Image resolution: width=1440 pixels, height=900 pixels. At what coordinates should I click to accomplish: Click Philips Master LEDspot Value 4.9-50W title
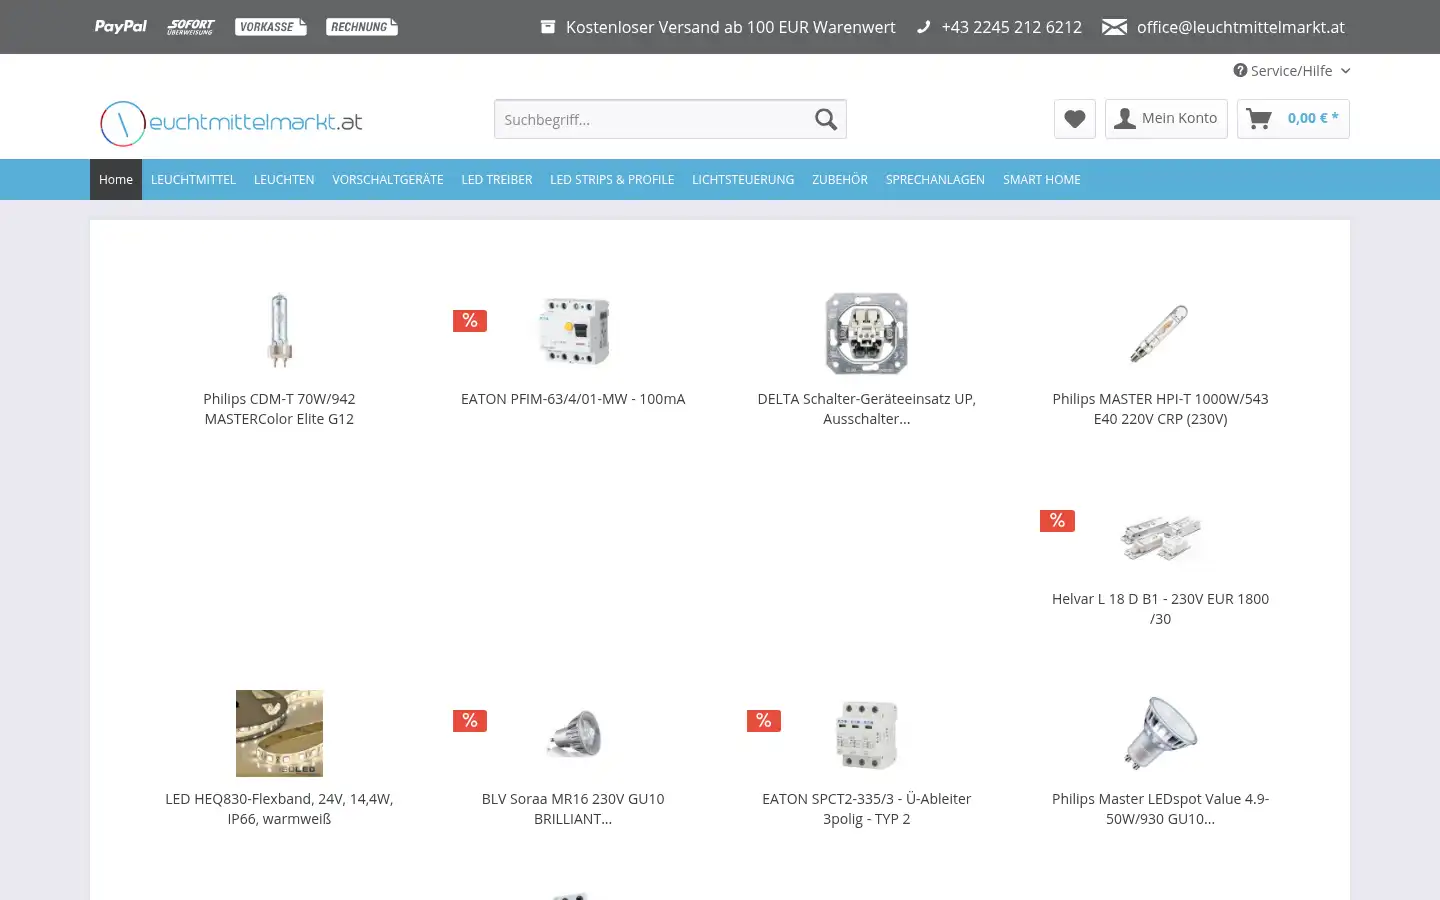[x=1160, y=809]
